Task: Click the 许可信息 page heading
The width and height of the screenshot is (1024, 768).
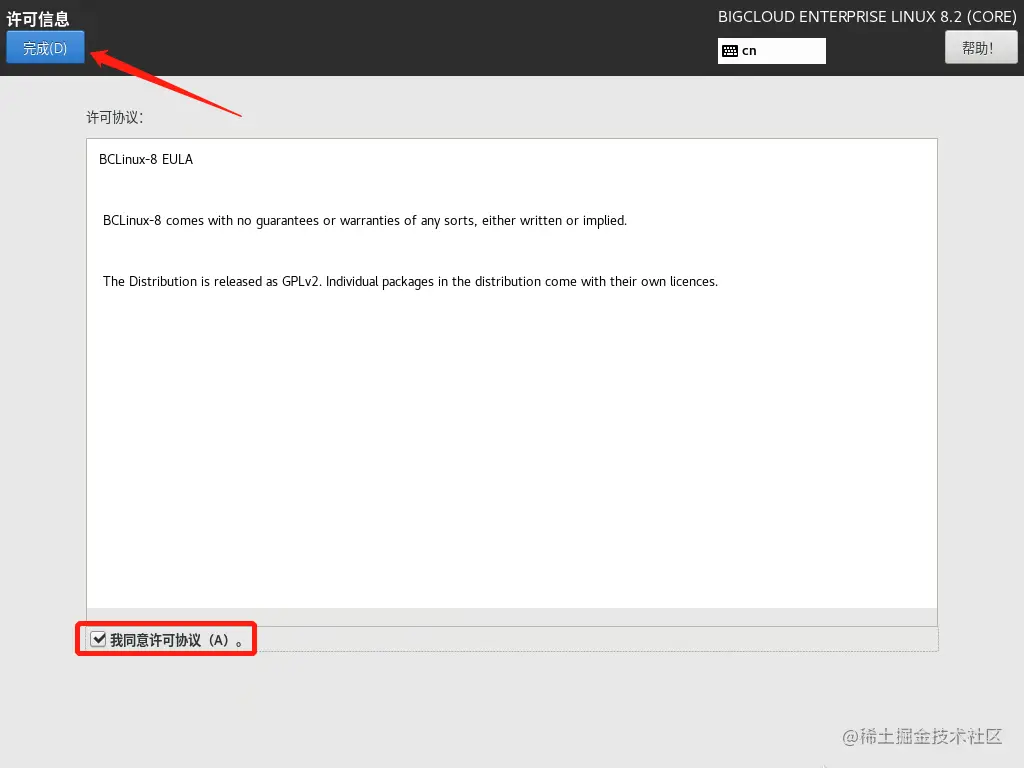Action: [38, 19]
